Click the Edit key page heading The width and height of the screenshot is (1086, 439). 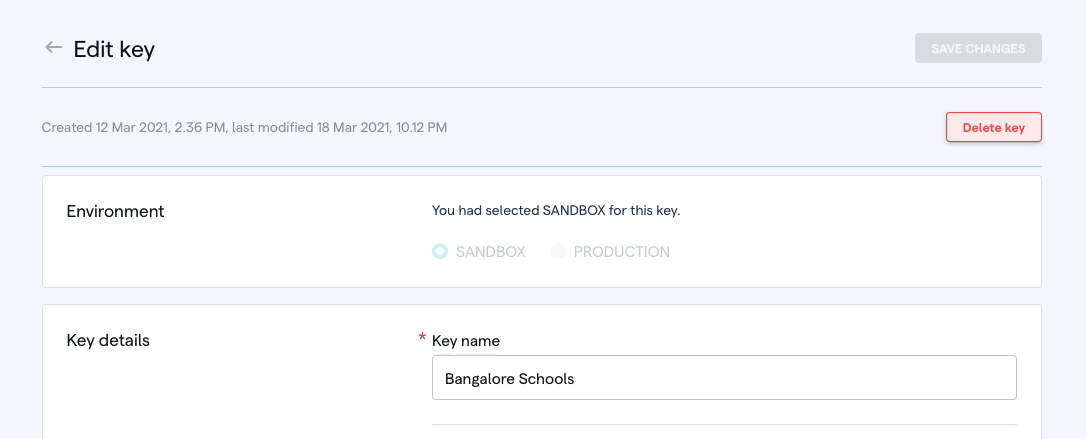coord(114,49)
